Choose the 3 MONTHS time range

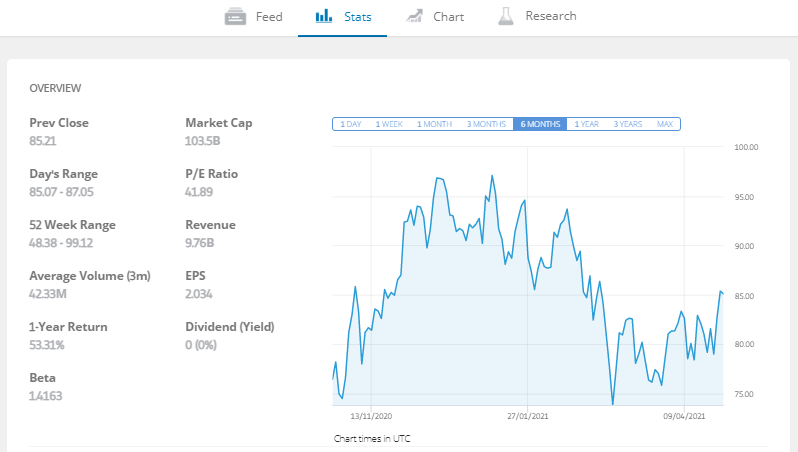(486, 124)
